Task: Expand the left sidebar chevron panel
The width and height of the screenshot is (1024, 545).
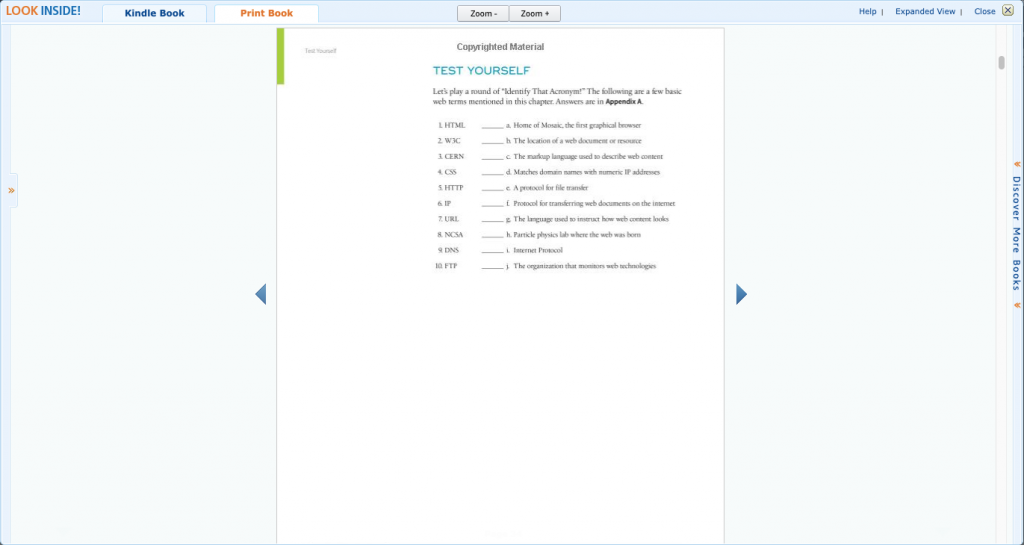Action: pos(11,190)
